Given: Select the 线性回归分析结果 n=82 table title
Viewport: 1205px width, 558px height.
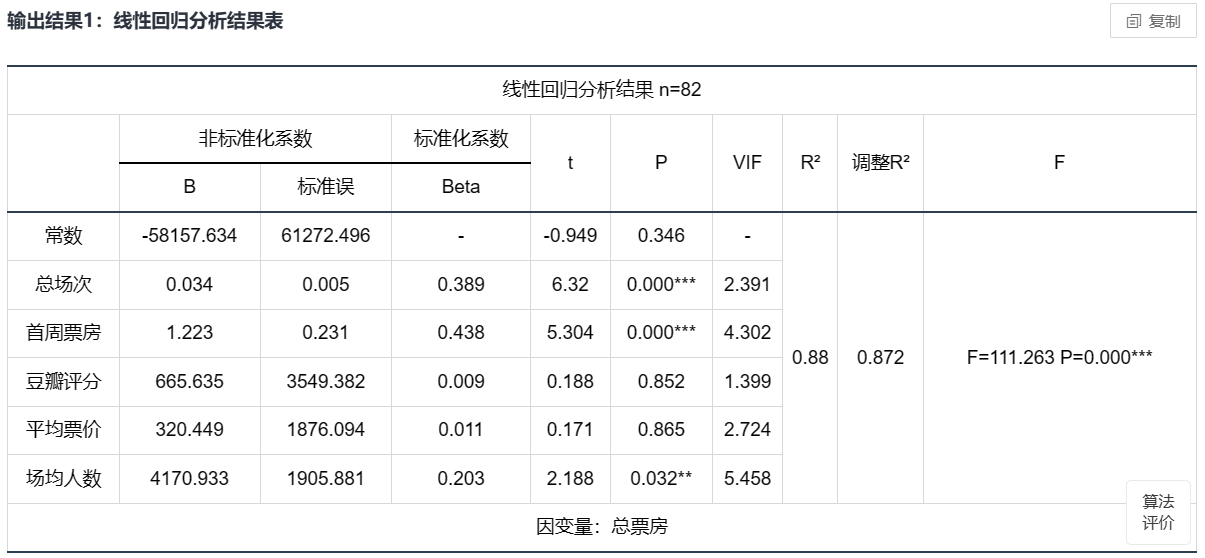Looking at the screenshot, I should [x=601, y=90].
